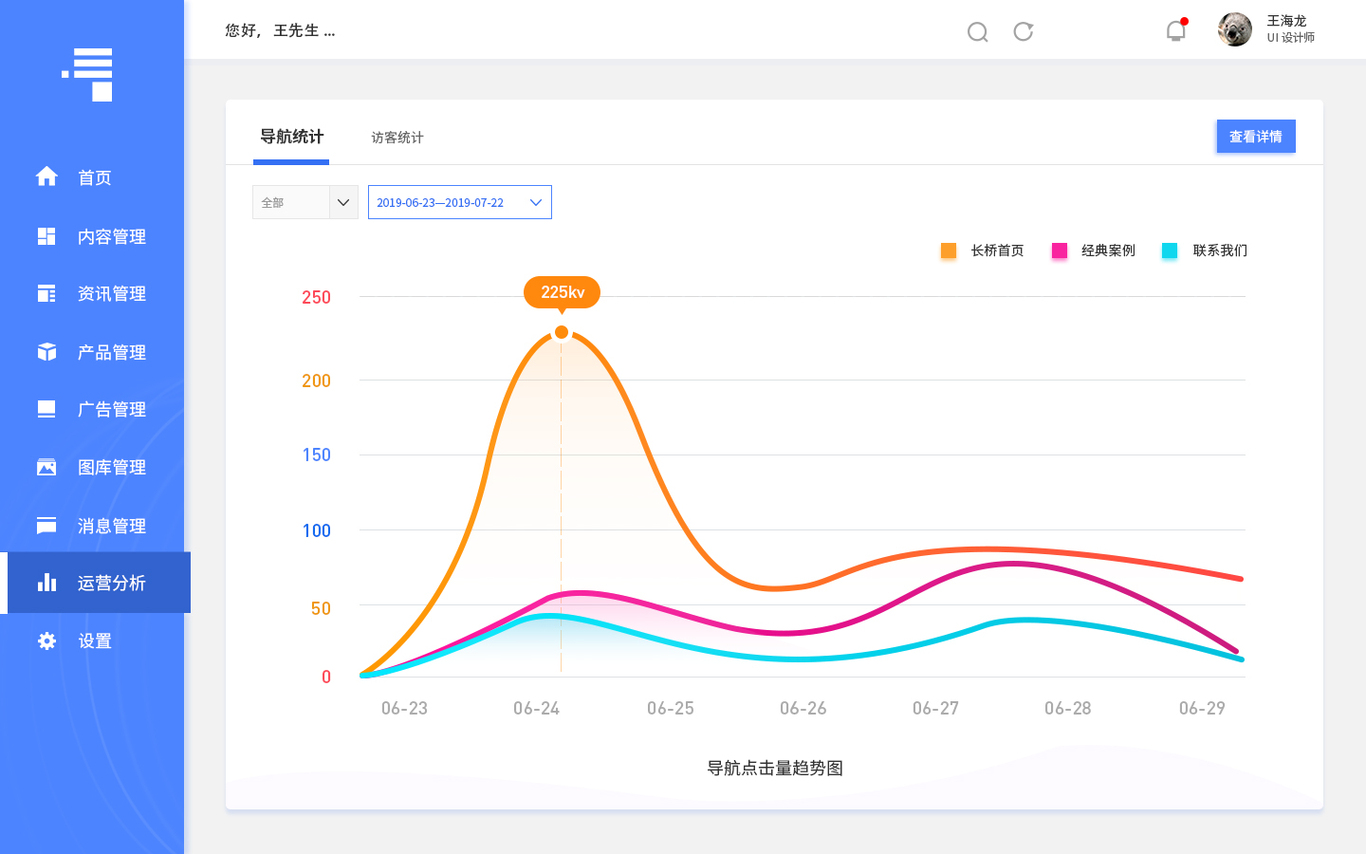Click the UI 设计师 role text
The image size is (1366, 854).
click(1291, 38)
